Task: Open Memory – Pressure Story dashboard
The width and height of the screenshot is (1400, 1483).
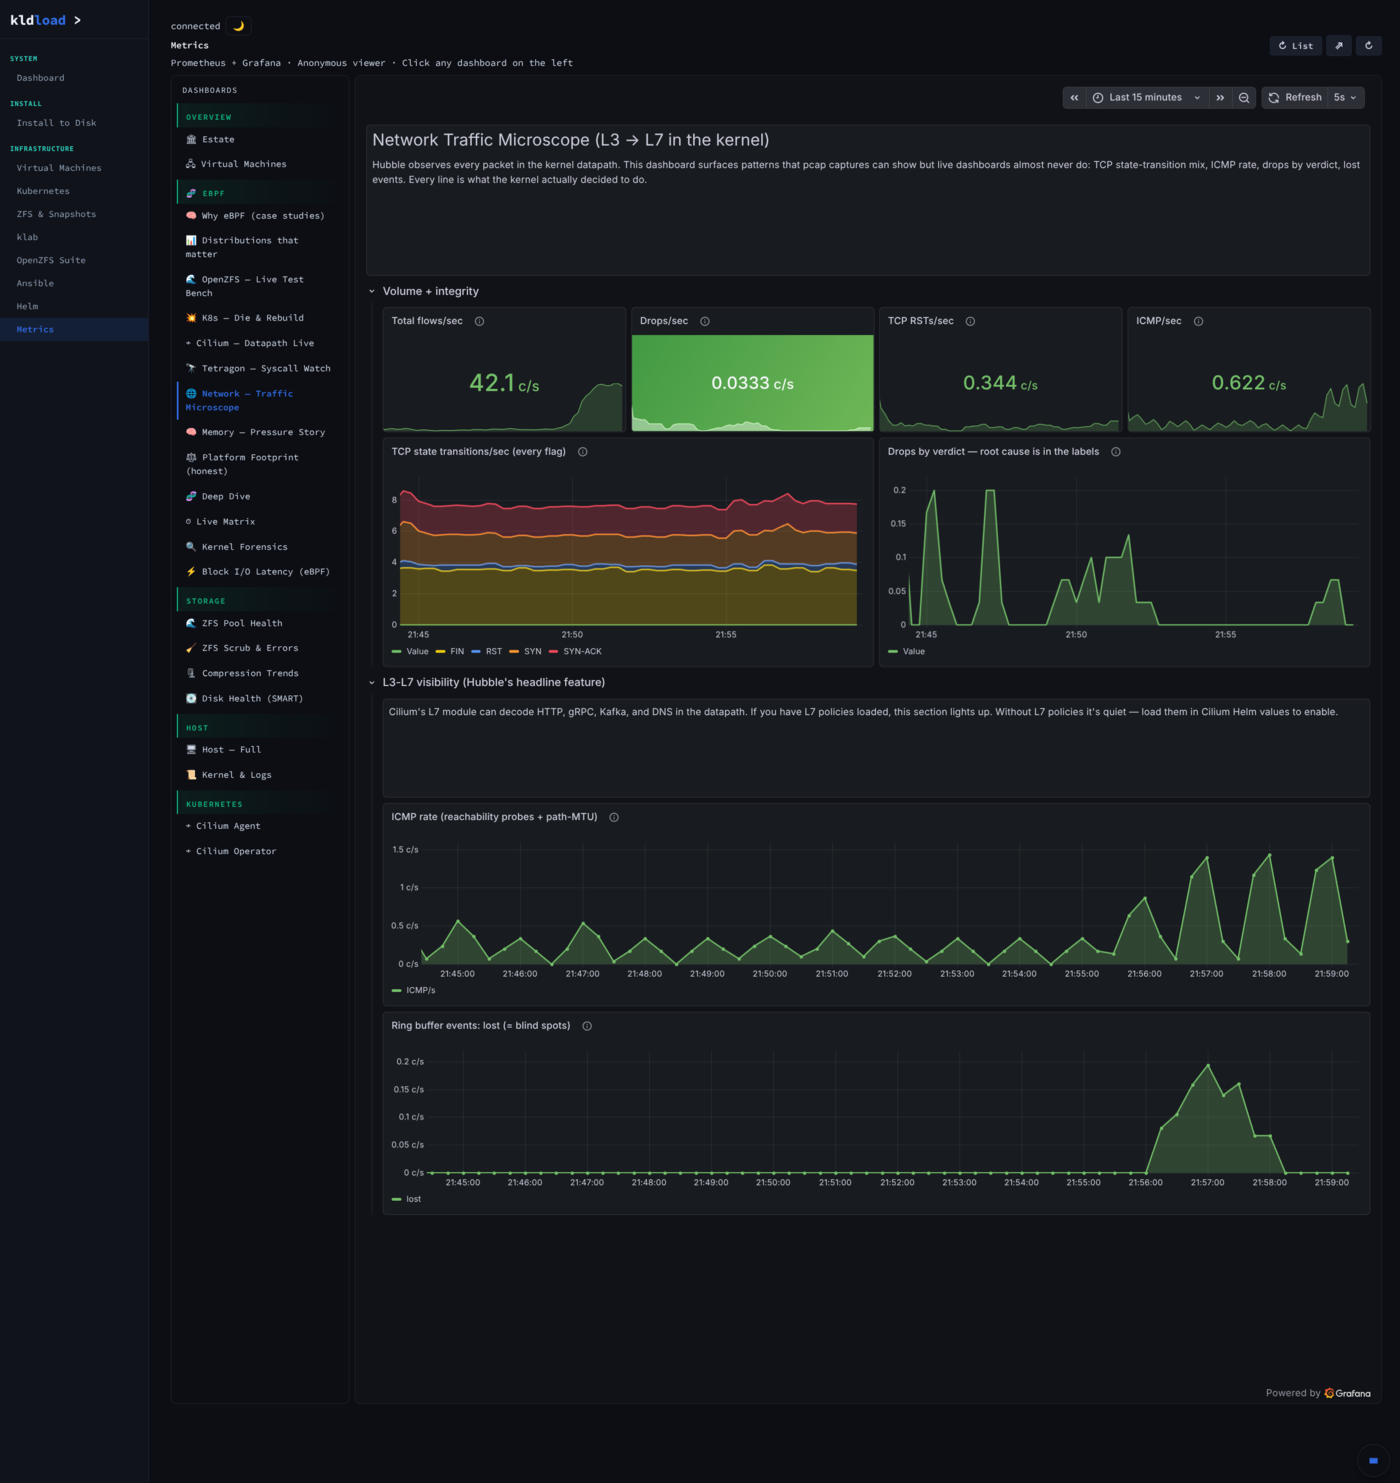Action: tap(257, 432)
